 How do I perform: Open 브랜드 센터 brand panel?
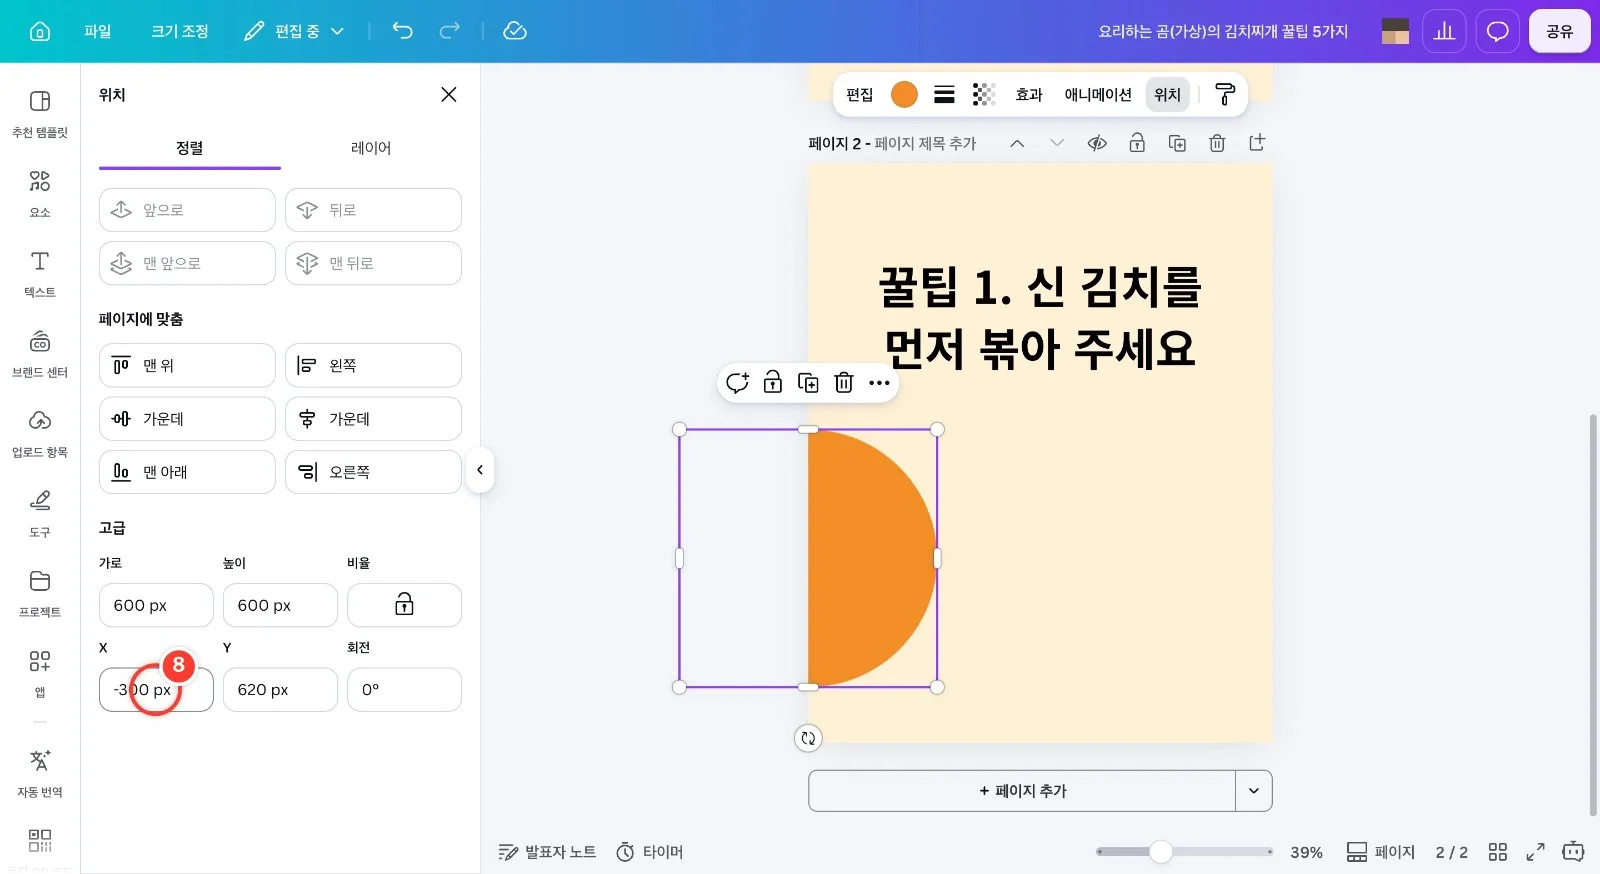click(x=40, y=353)
